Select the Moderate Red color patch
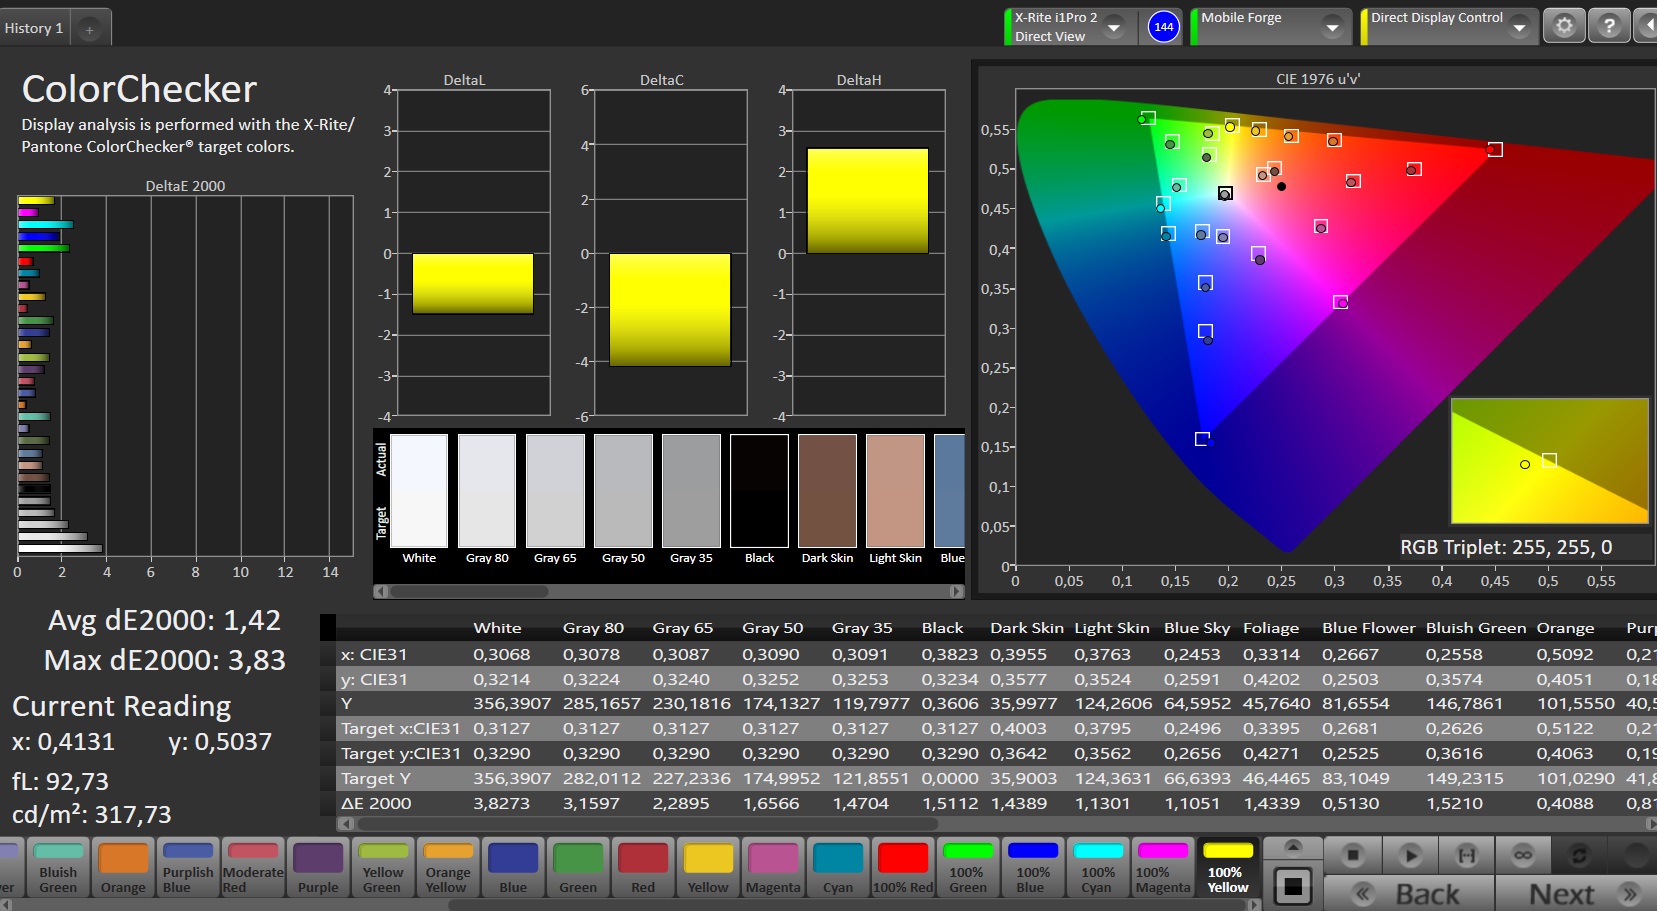Viewport: 1657px width, 911px height. (x=253, y=867)
